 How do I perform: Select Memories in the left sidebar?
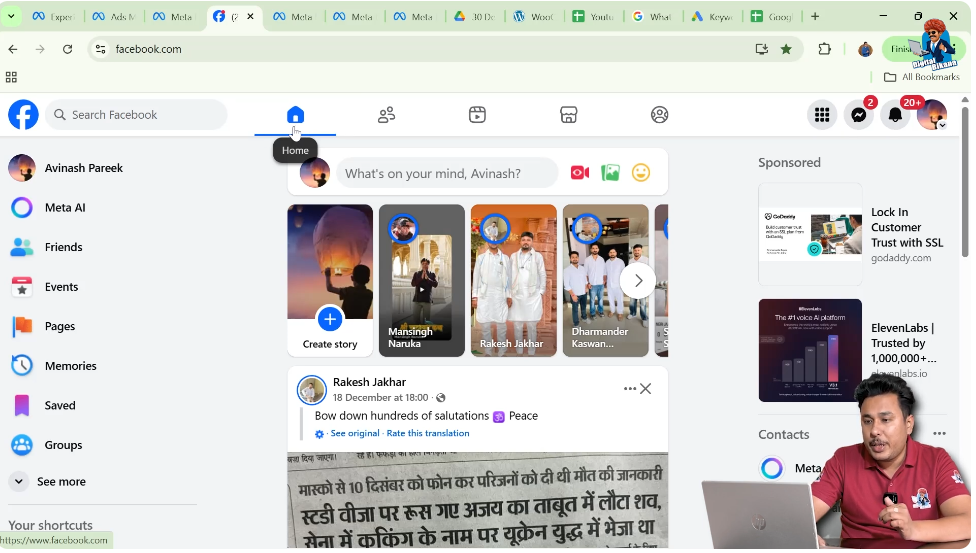click(70, 366)
